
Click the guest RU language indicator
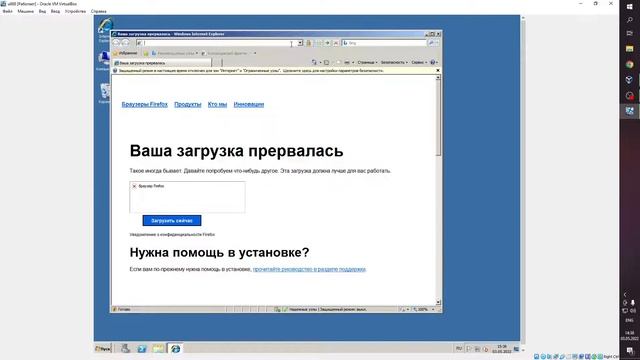[459, 349]
